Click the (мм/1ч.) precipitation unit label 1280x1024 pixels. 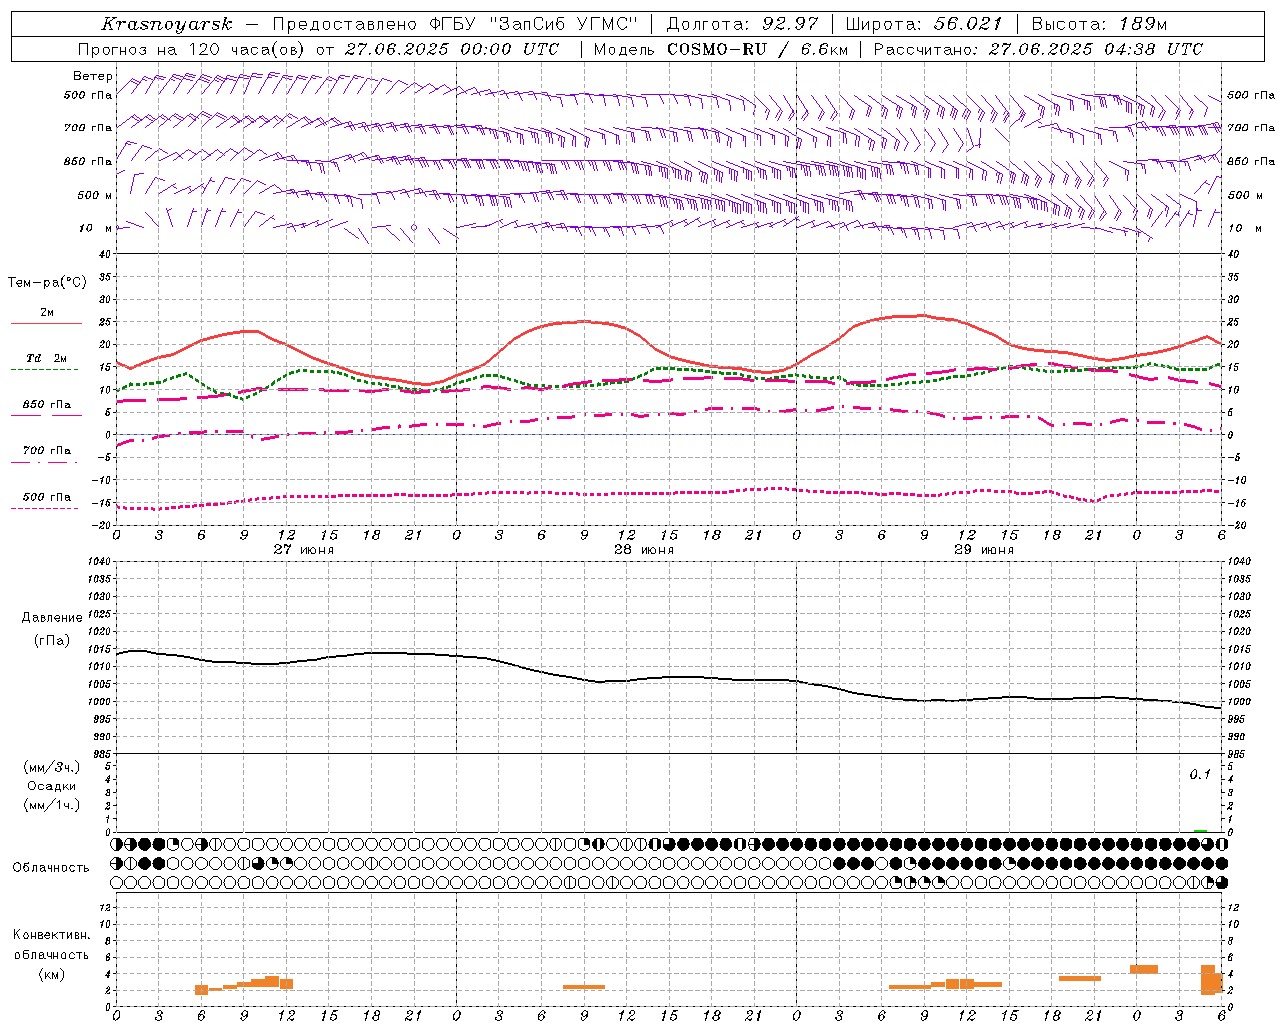52,805
